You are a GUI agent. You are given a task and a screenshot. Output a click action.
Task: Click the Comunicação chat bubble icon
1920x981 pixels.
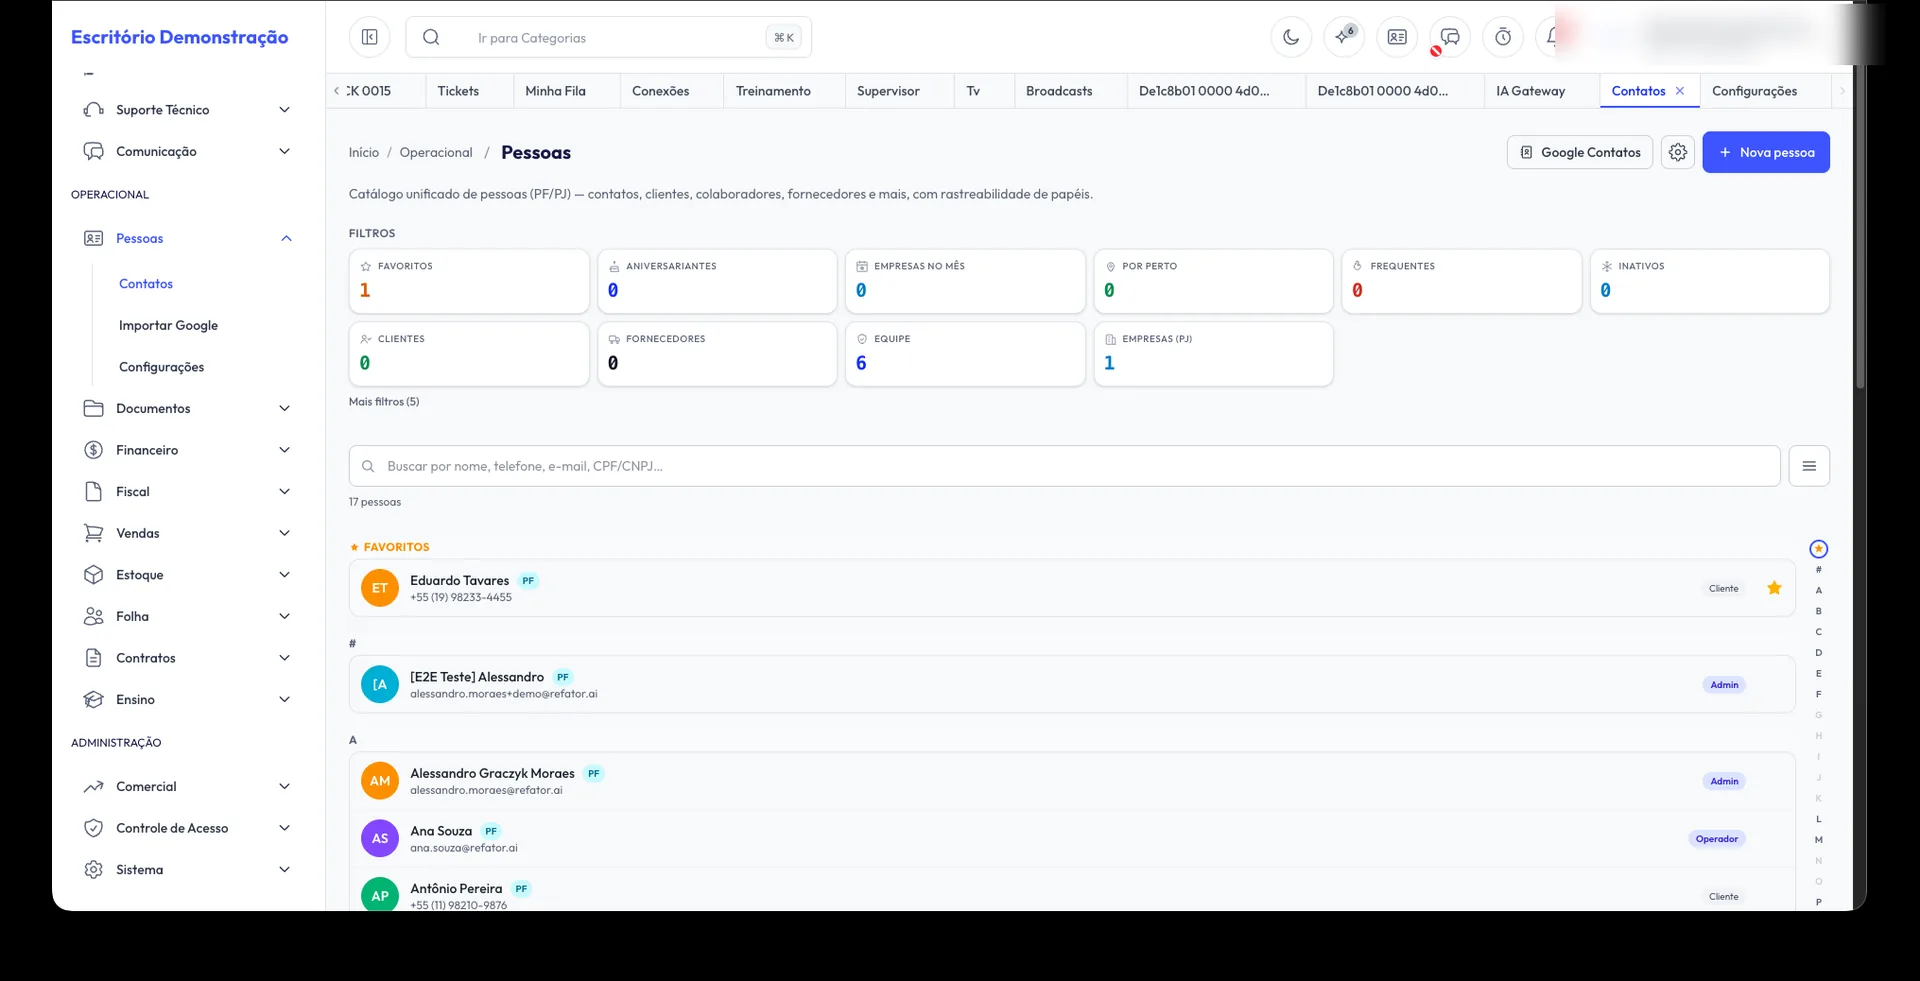(94, 151)
